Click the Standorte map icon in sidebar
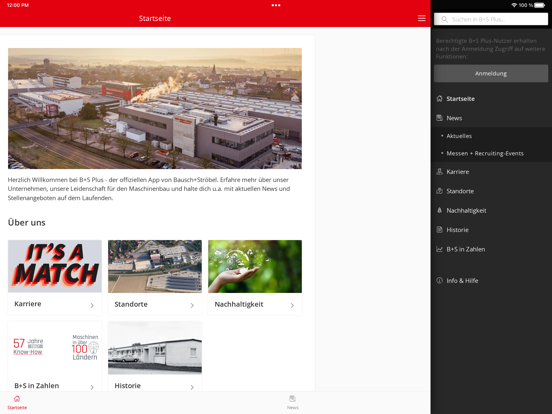This screenshot has height=414, width=552. [439, 191]
